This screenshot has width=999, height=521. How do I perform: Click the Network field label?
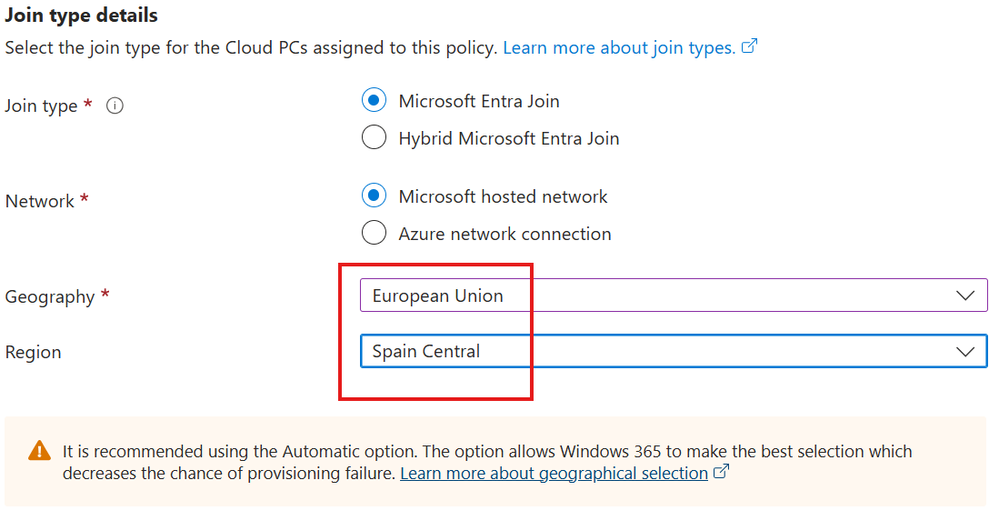click(x=40, y=201)
